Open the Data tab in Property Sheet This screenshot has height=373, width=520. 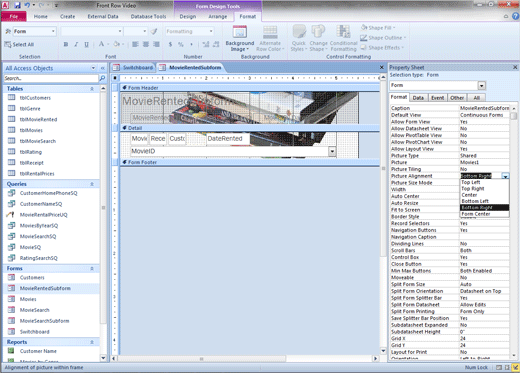pos(418,98)
